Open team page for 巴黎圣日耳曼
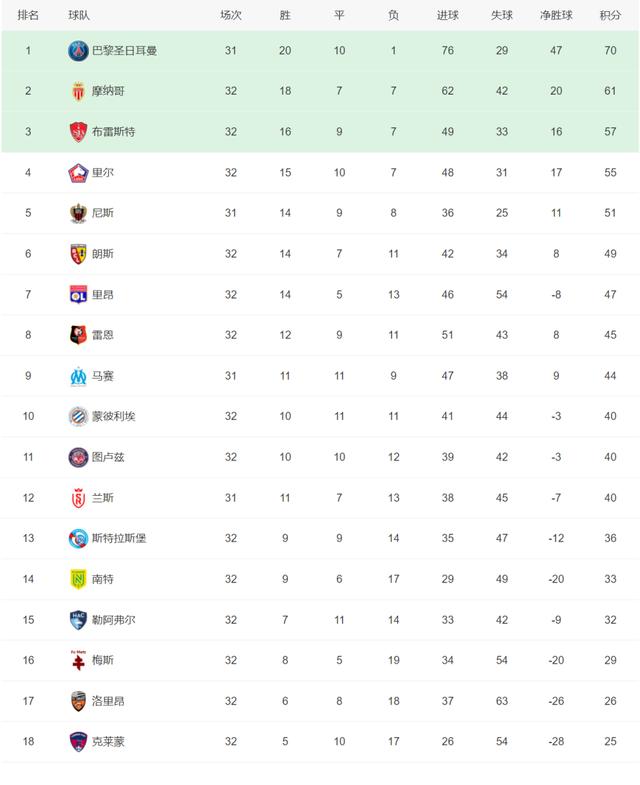 [124, 50]
